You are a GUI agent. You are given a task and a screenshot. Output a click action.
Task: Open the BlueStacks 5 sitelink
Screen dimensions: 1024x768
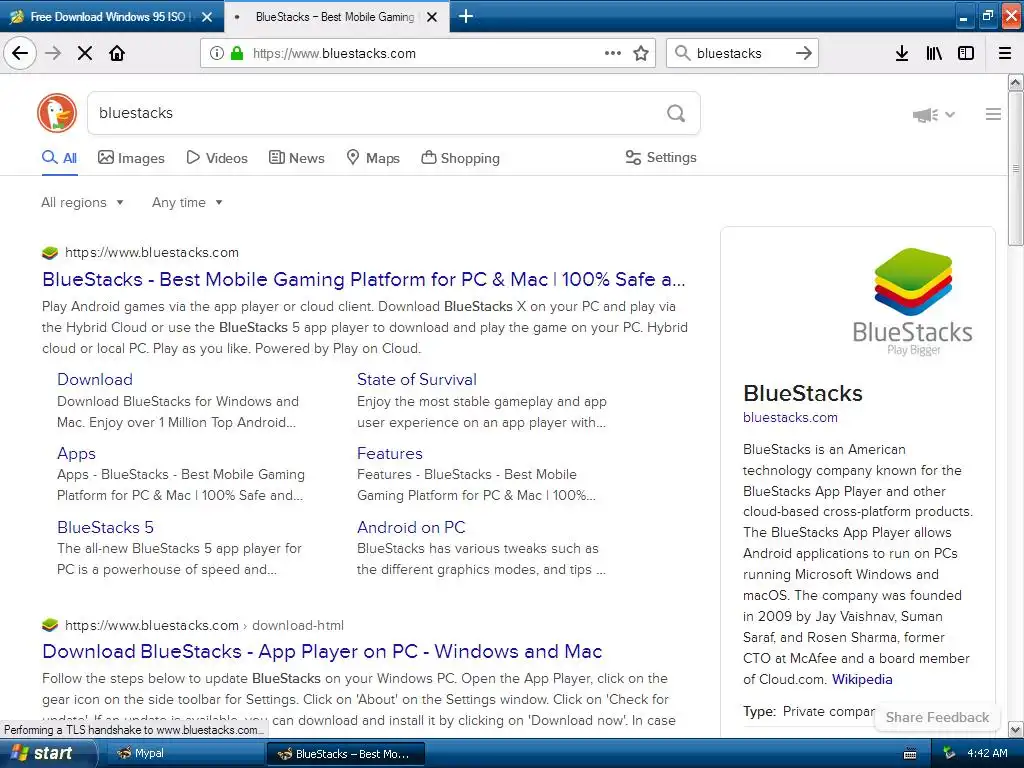click(105, 527)
